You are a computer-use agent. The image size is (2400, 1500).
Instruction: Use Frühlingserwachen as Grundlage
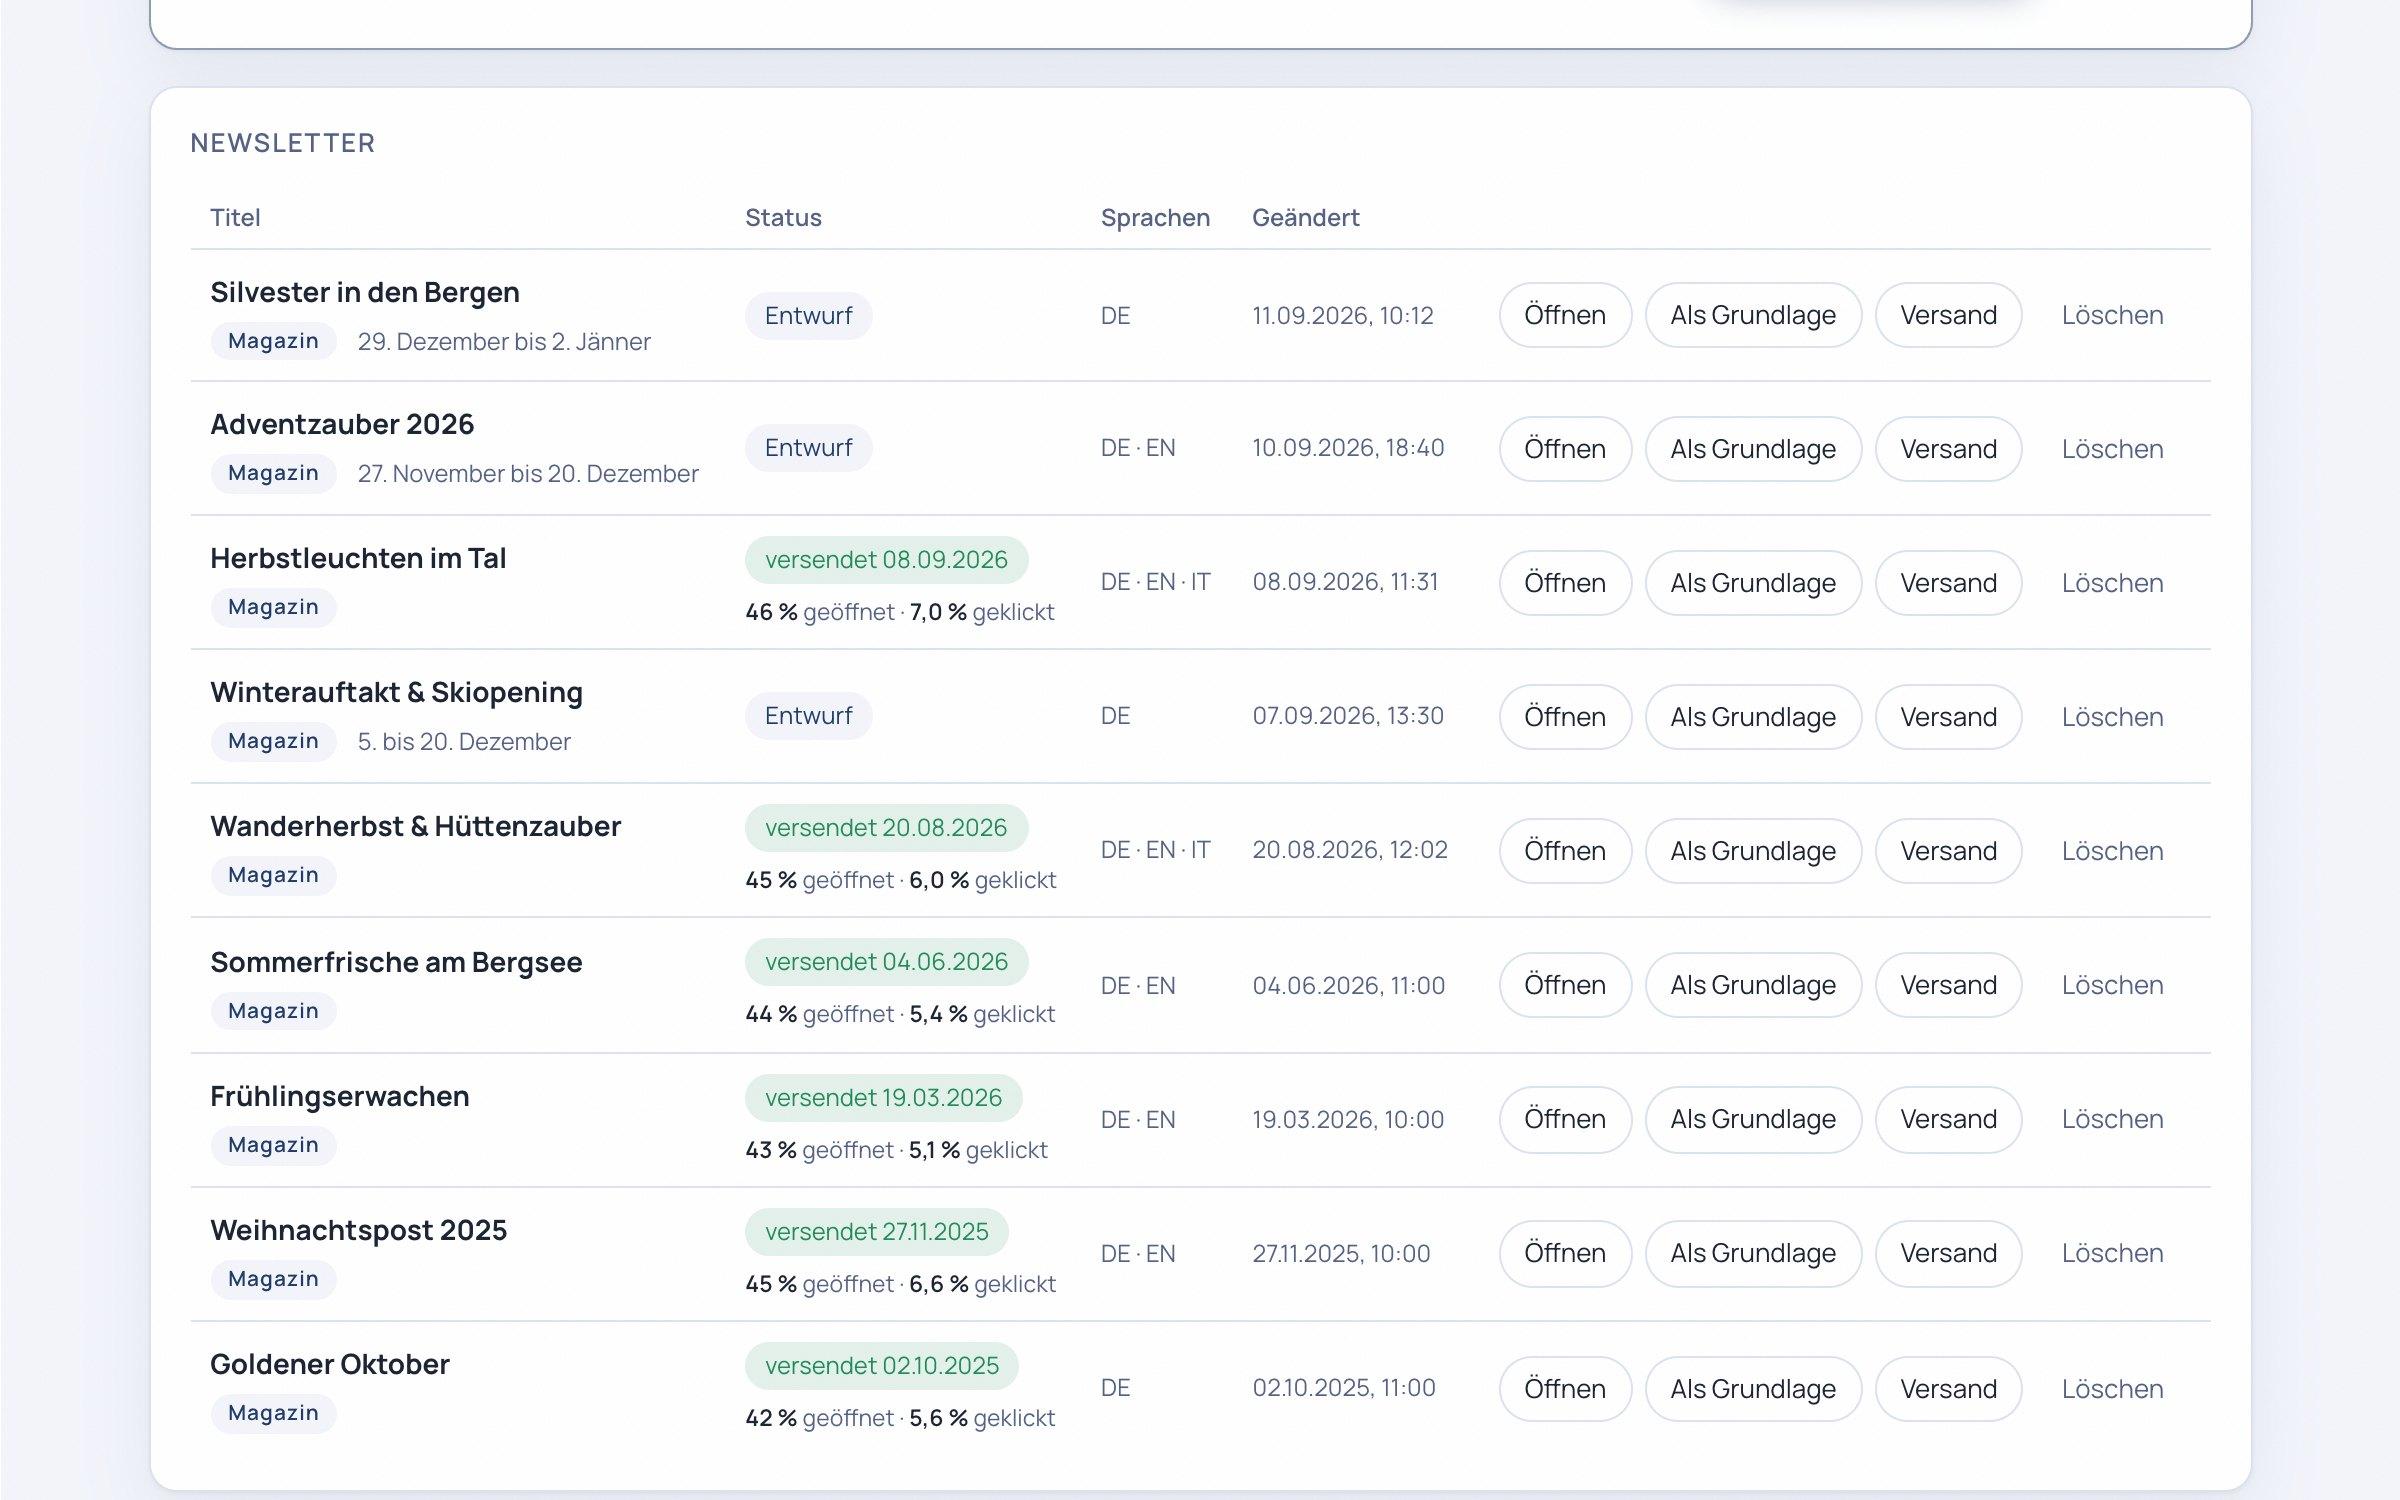[x=1753, y=1119]
